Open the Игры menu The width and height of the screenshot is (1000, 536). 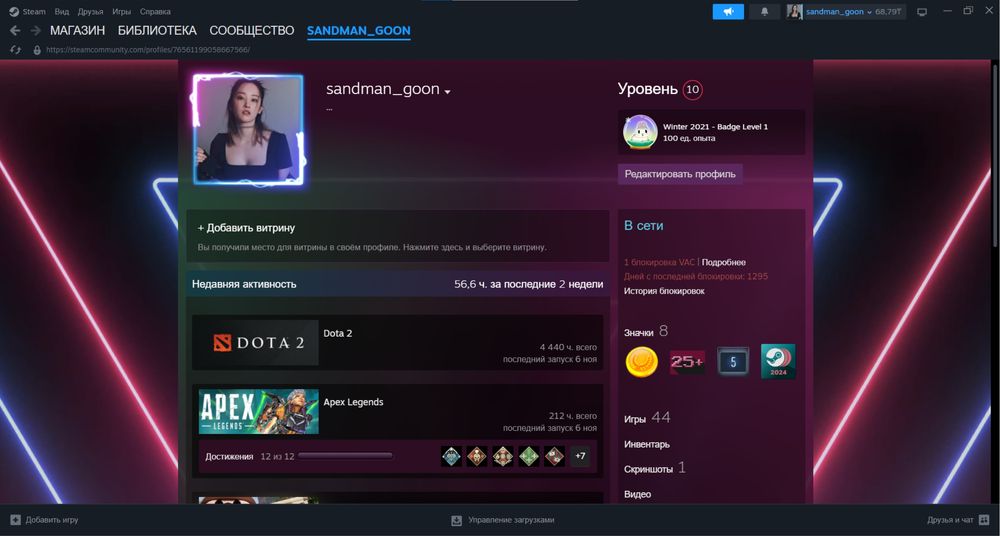tap(121, 11)
